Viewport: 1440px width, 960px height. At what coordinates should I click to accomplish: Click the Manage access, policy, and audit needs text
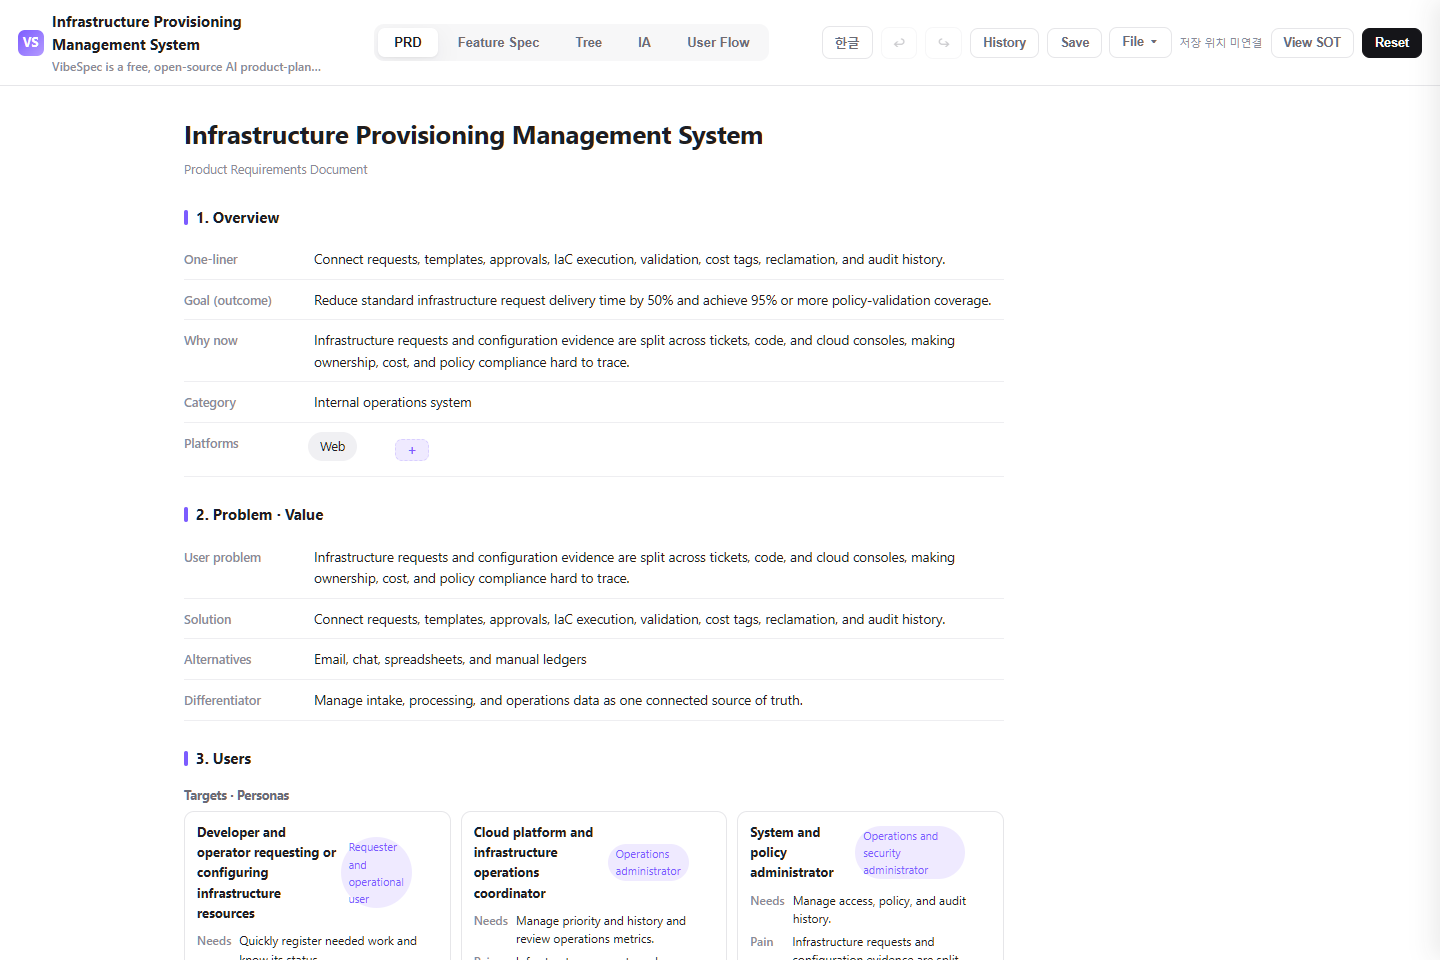(x=879, y=910)
